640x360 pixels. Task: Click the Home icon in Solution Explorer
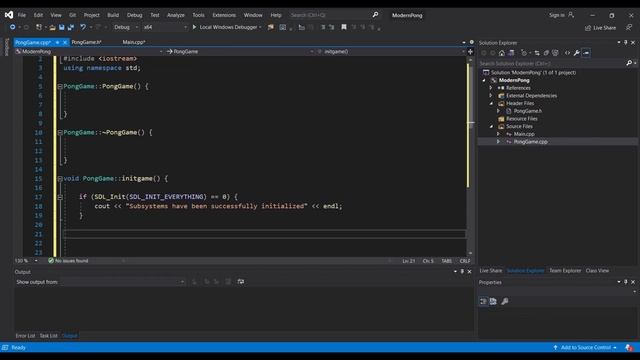tap(502, 53)
